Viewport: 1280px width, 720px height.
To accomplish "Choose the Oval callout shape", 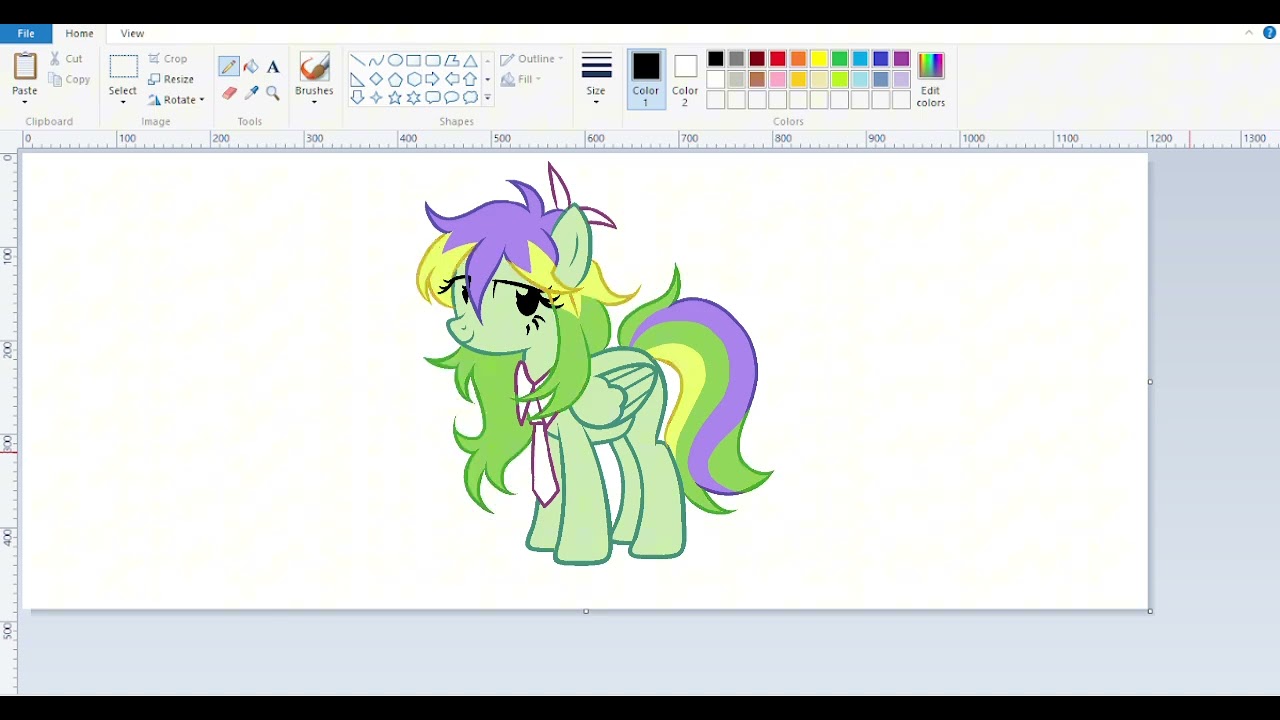I will click(x=452, y=97).
